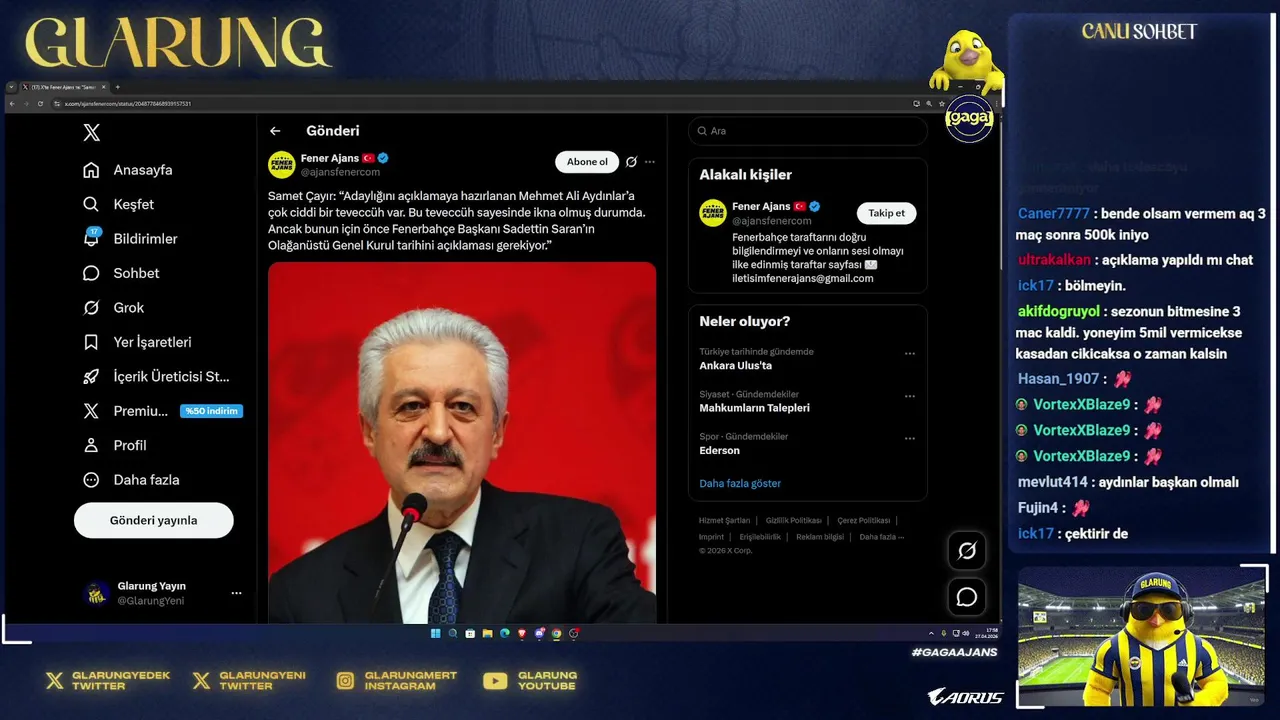Open Chrome in taskbar

click(557, 633)
